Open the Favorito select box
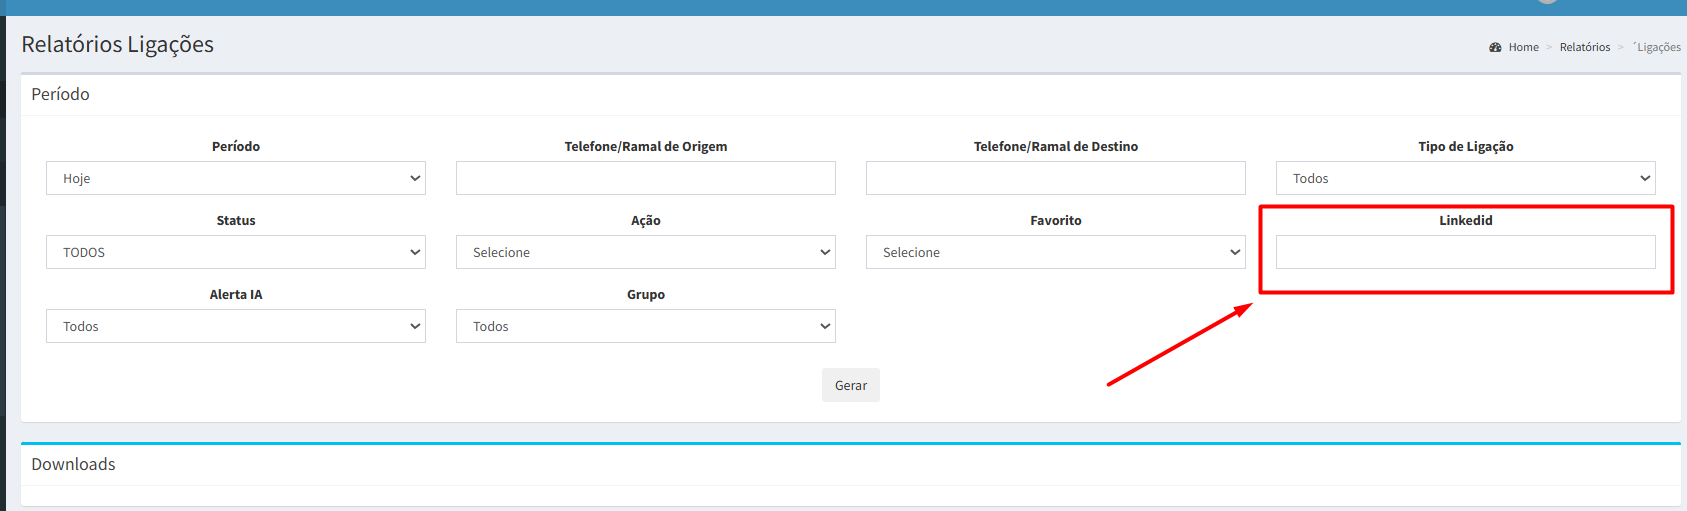This screenshot has width=1687, height=511. click(x=1055, y=252)
